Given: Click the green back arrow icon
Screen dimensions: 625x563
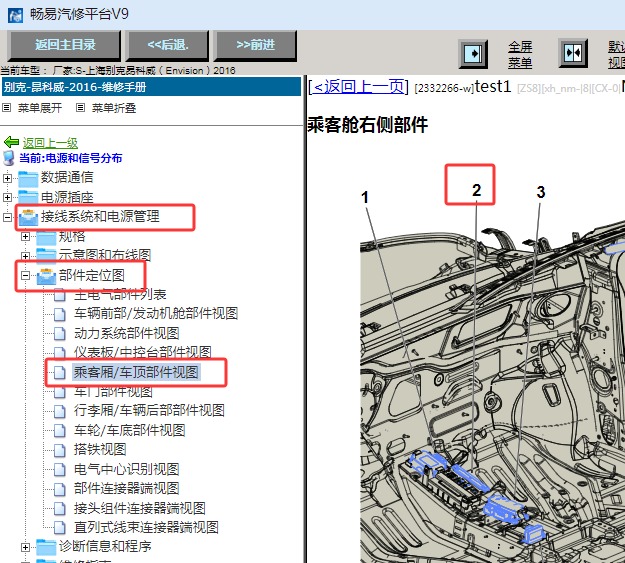Looking at the screenshot, I should click(x=11, y=142).
